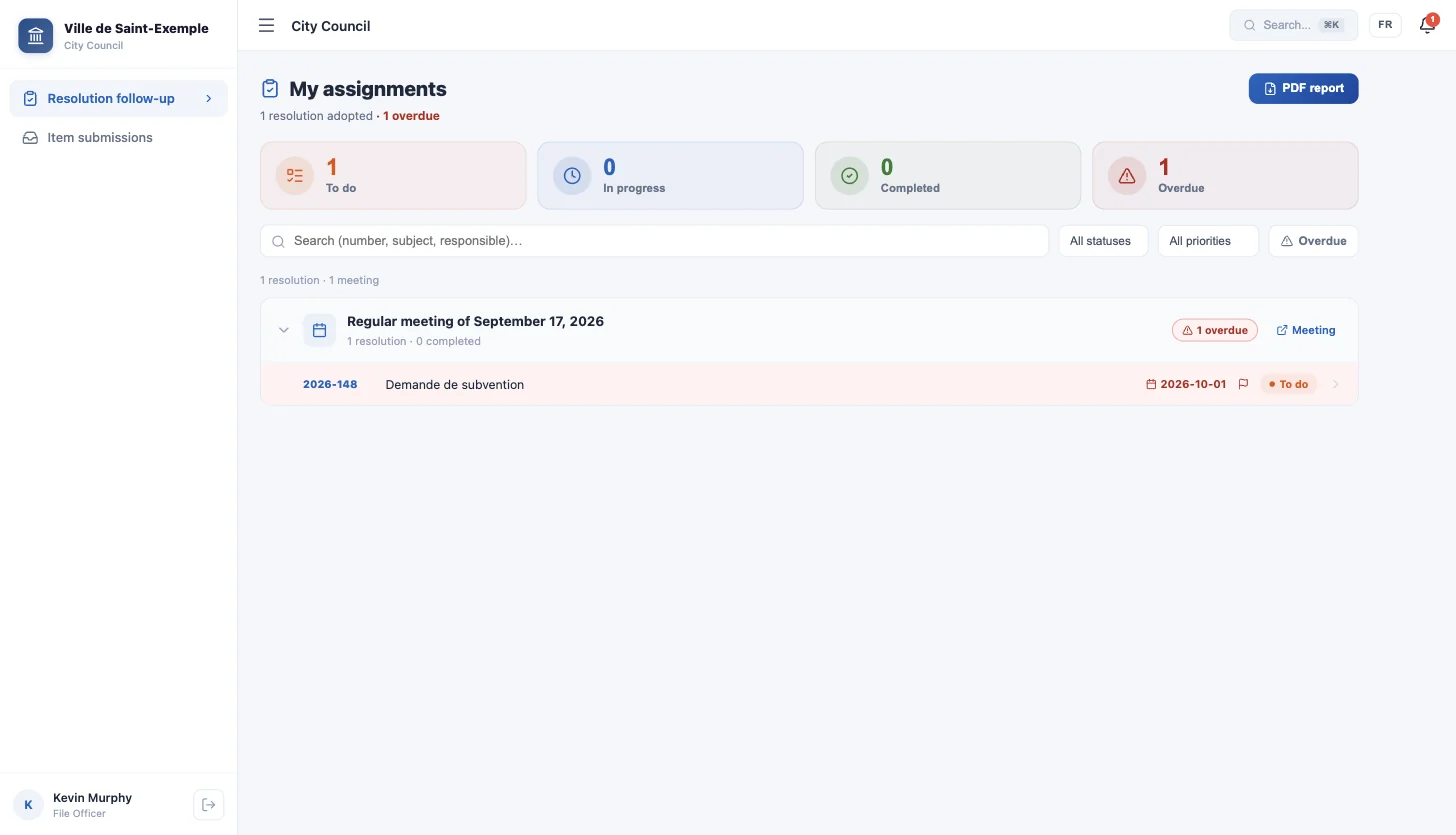Image resolution: width=1456 pixels, height=835 pixels.
Task: Click the city hall logo icon
Action: tap(36, 36)
